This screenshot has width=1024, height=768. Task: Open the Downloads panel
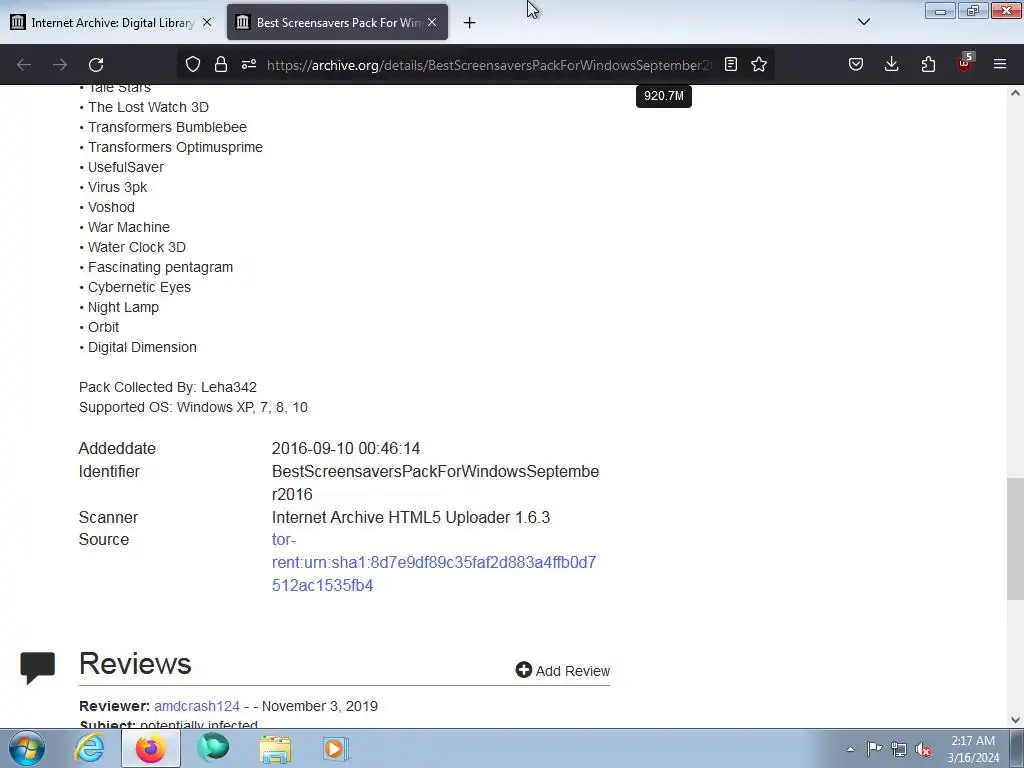[x=891, y=64]
